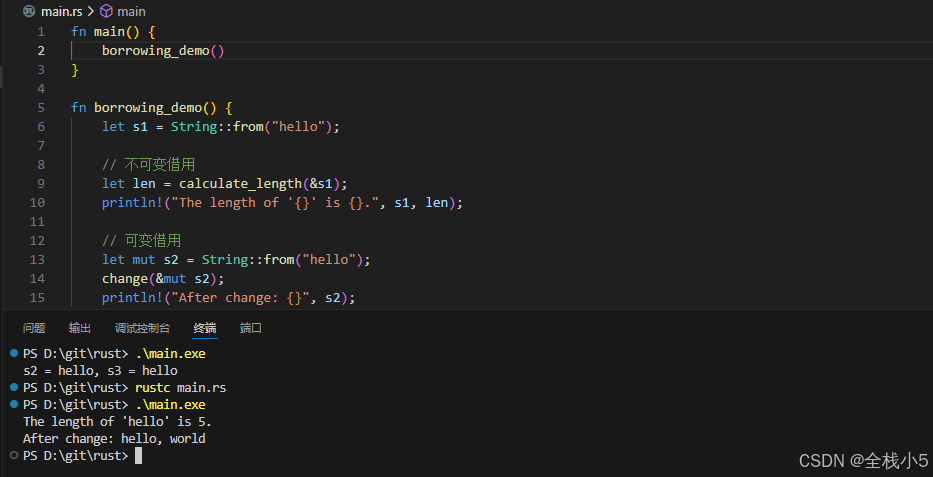The height and width of the screenshot is (477, 933).
Task: Click 'let mut s2' line in the editor
Action: click(x=236, y=260)
